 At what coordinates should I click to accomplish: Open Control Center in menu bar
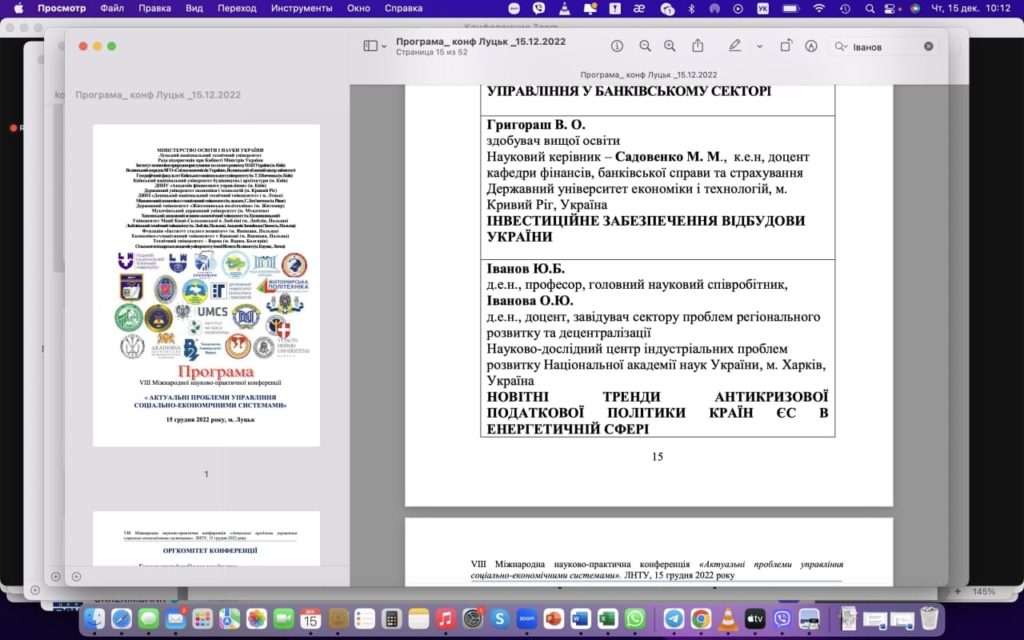point(889,8)
